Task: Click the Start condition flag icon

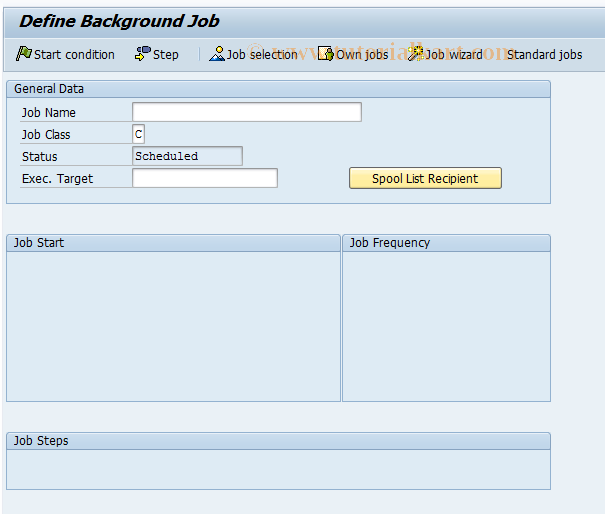Action: pos(24,54)
